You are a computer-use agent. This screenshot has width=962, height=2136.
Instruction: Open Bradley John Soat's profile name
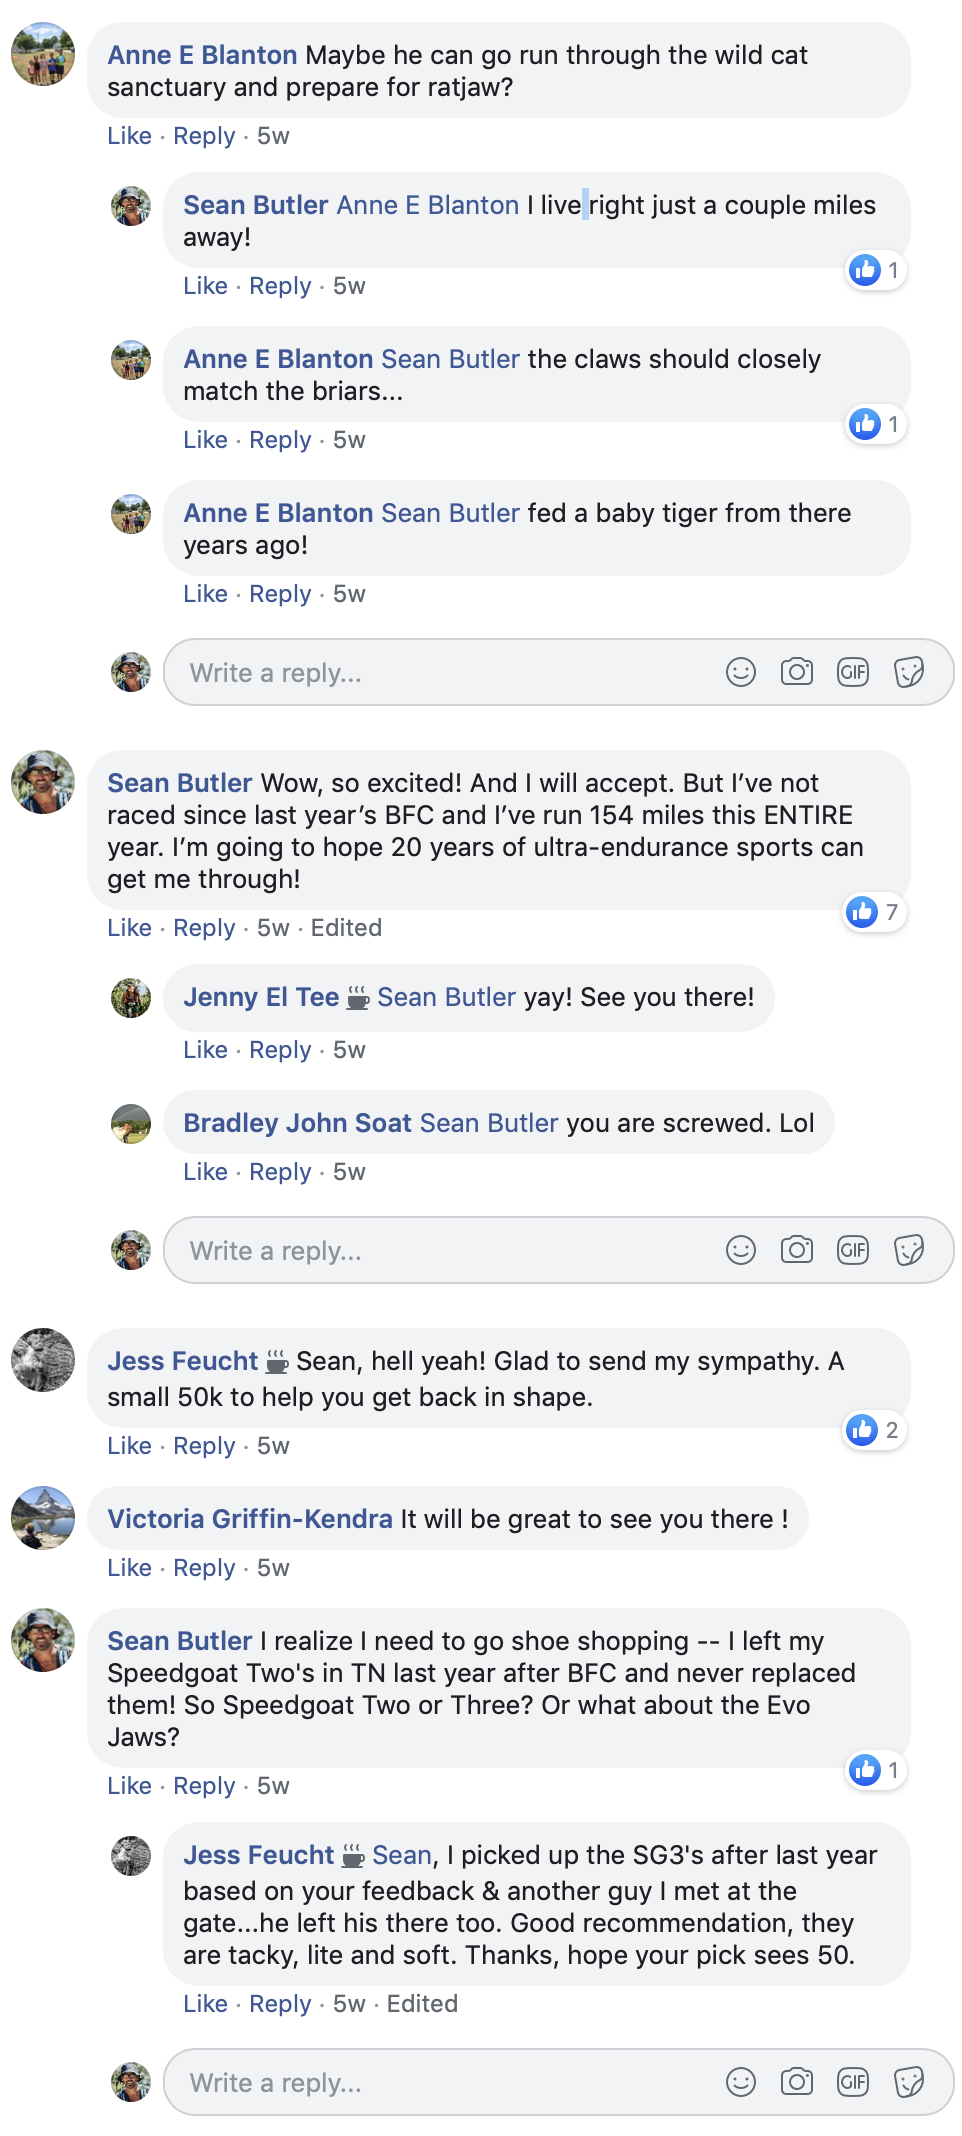(x=297, y=1123)
